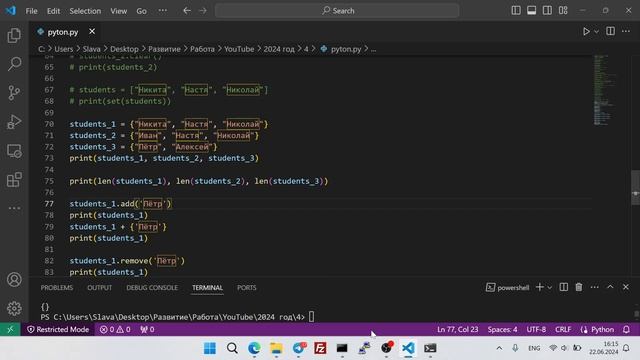Open Accounts menu in activity bar
This screenshot has width=640, height=360.
pyautogui.click(x=14, y=280)
